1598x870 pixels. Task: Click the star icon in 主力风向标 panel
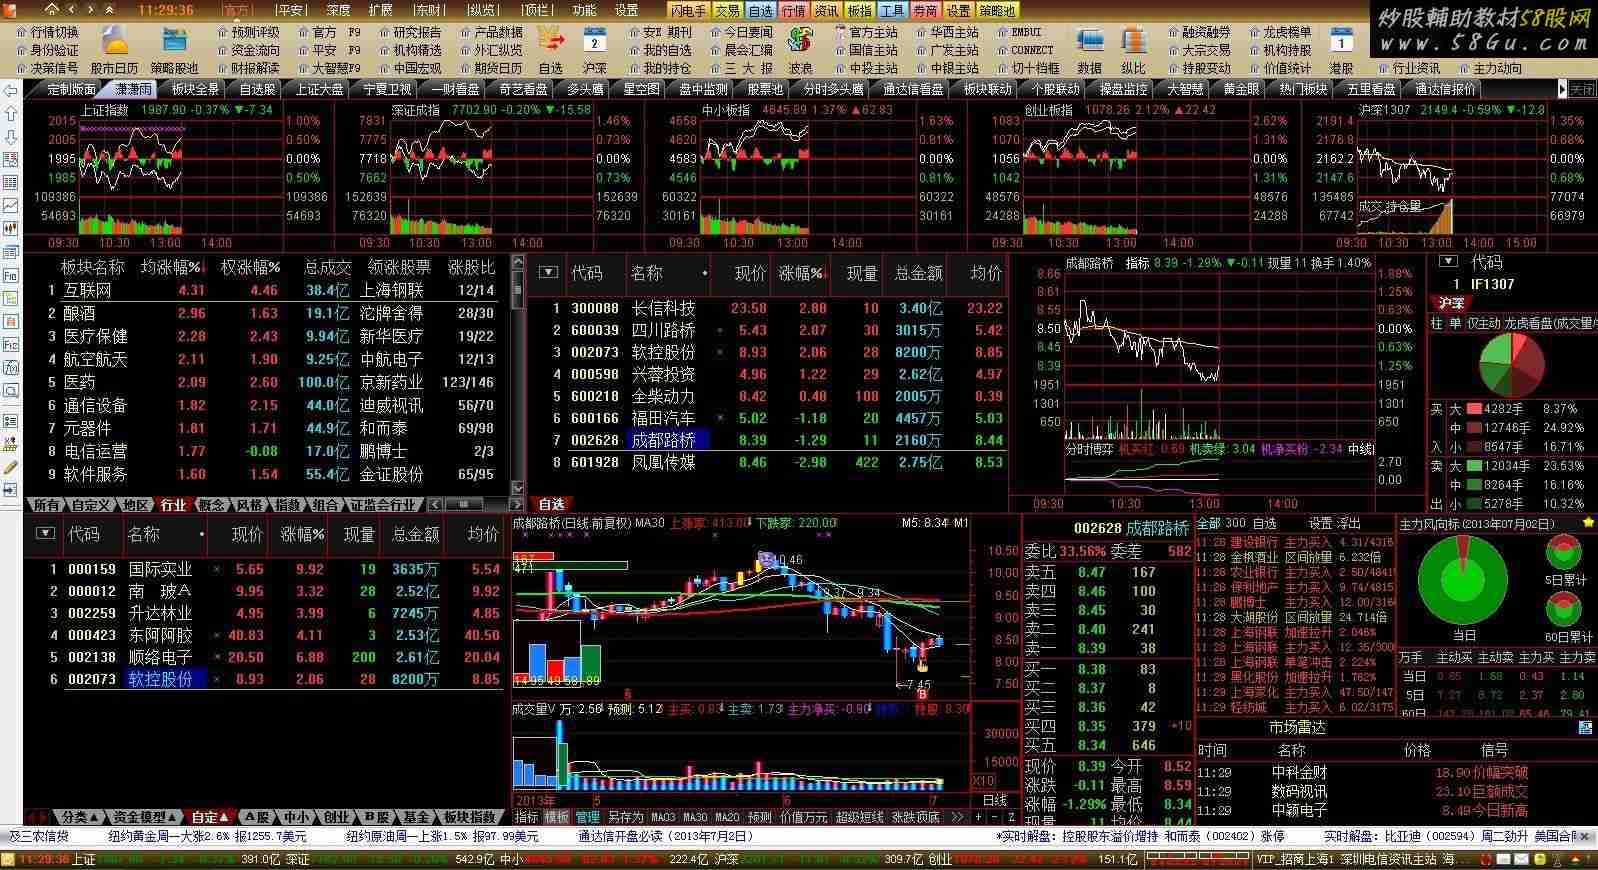coord(1588,523)
